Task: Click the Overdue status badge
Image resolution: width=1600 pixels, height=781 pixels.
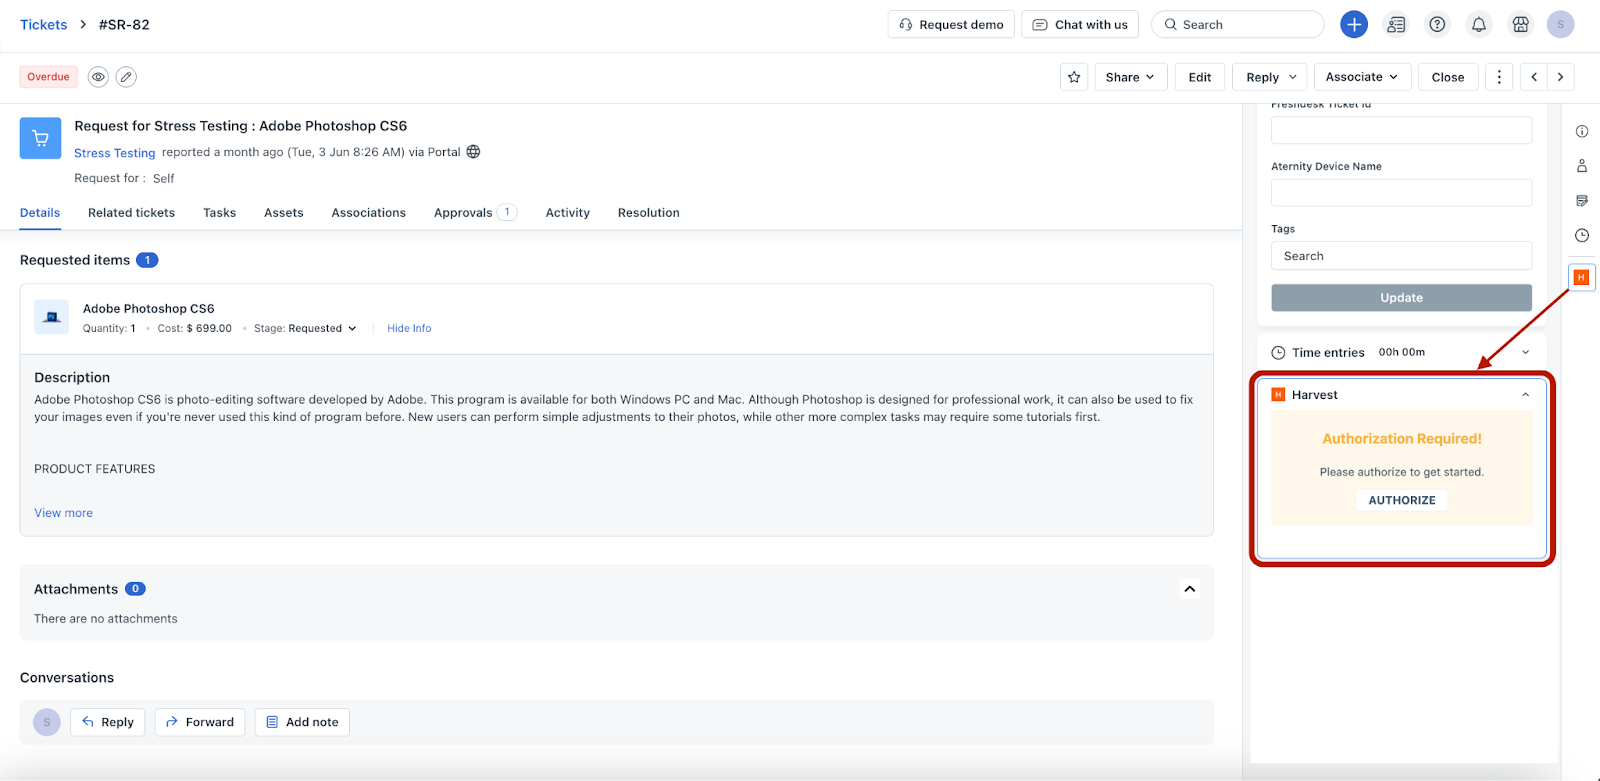Action: 48,77
